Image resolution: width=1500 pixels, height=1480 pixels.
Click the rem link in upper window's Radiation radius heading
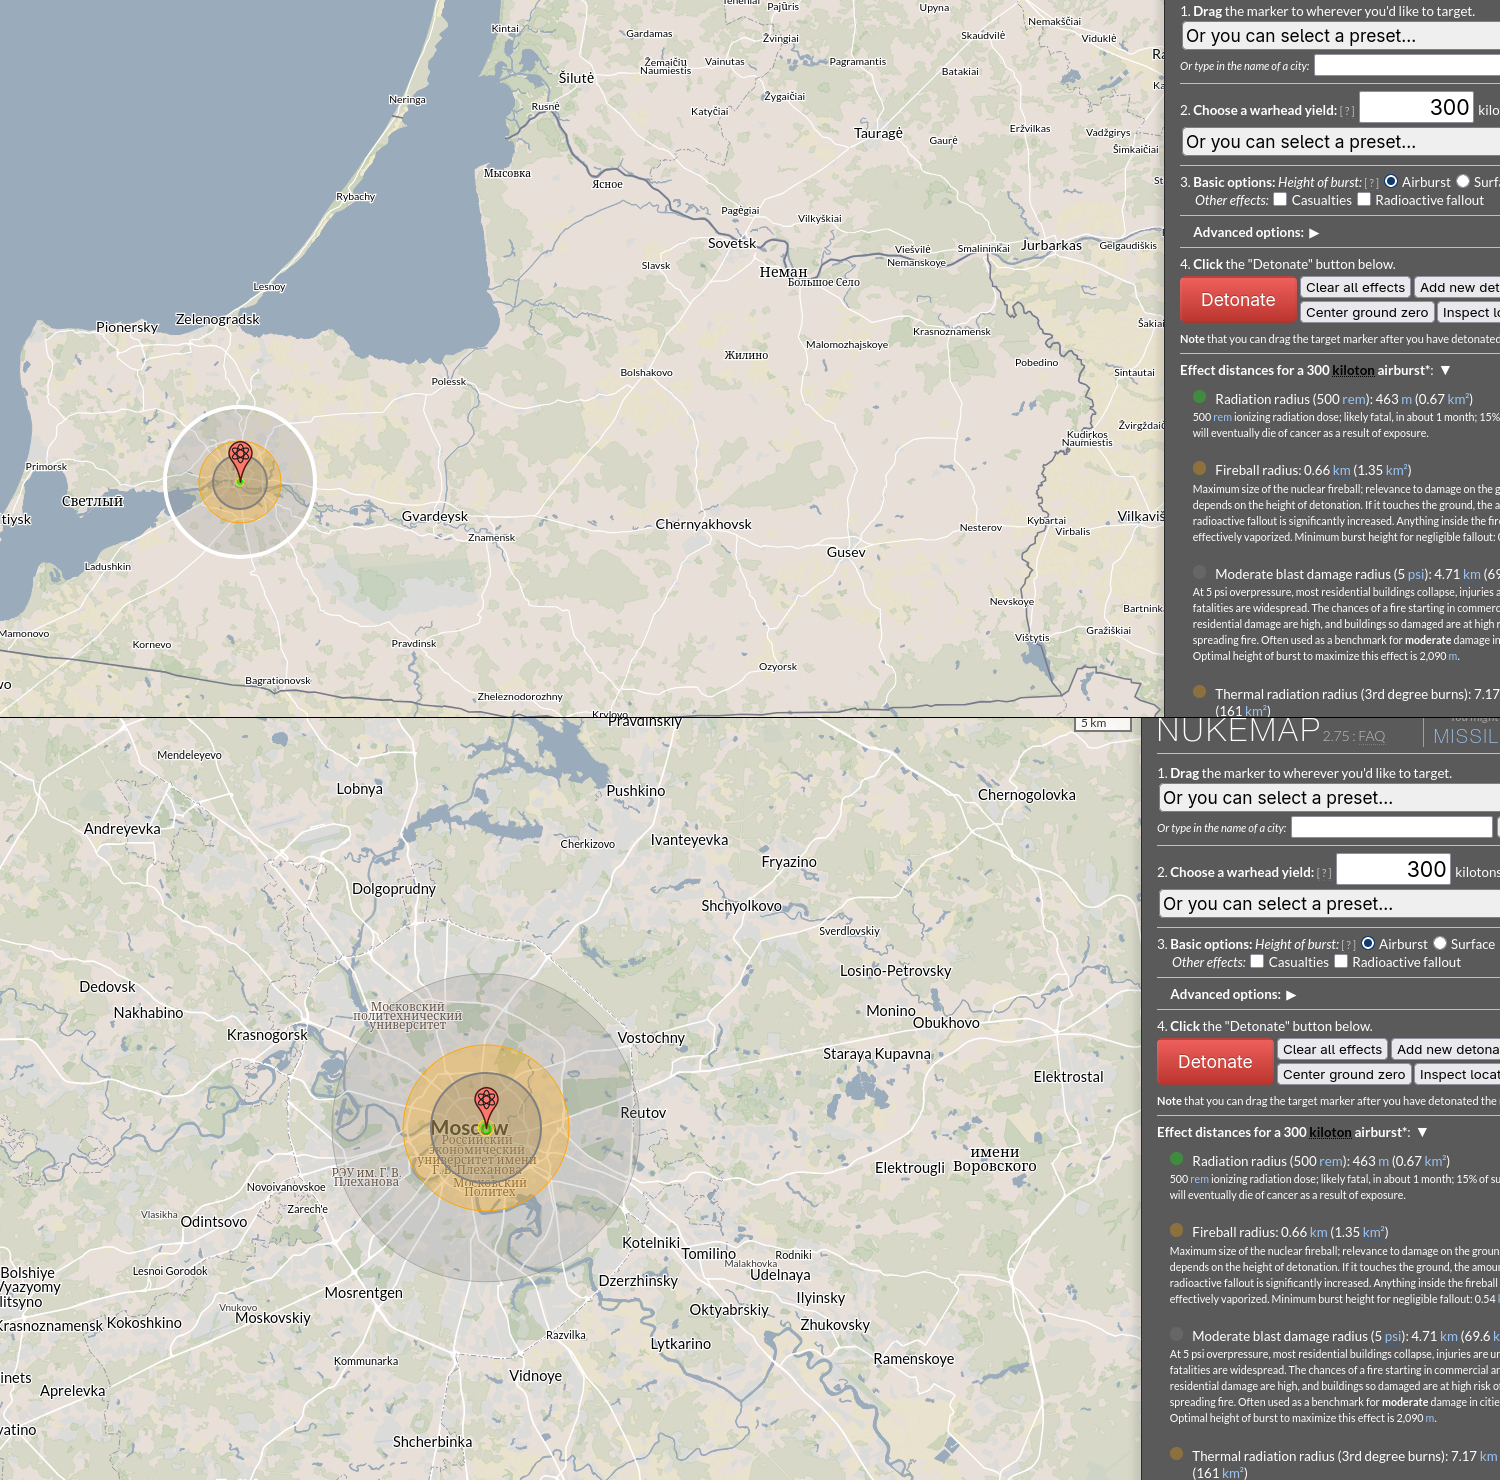1353,399
